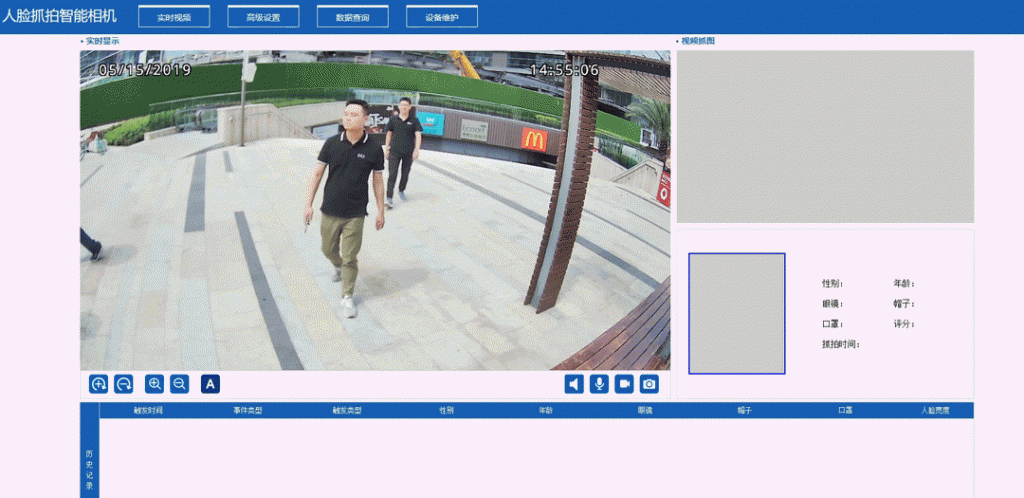Switch to the 高级设置 tab
This screenshot has height=498, width=1024.
pos(263,17)
